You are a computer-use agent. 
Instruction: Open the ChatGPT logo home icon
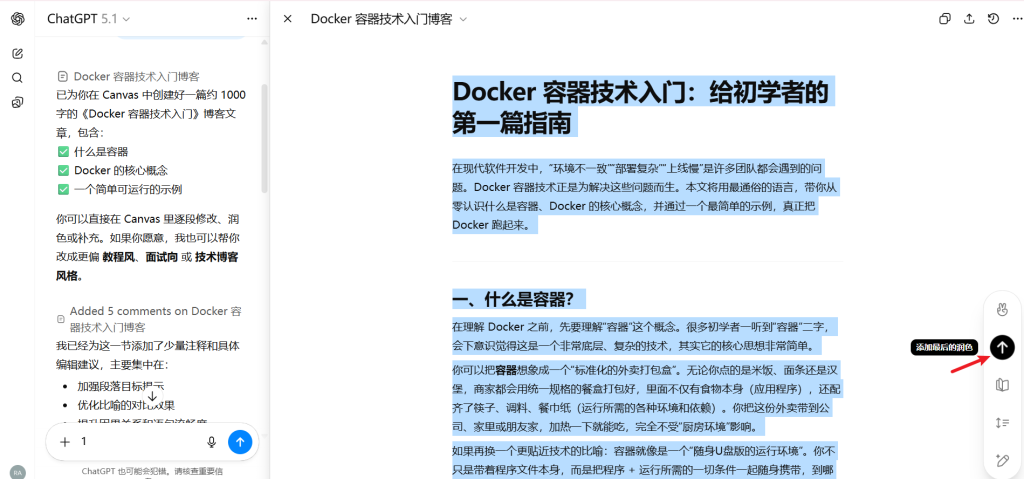click(18, 19)
